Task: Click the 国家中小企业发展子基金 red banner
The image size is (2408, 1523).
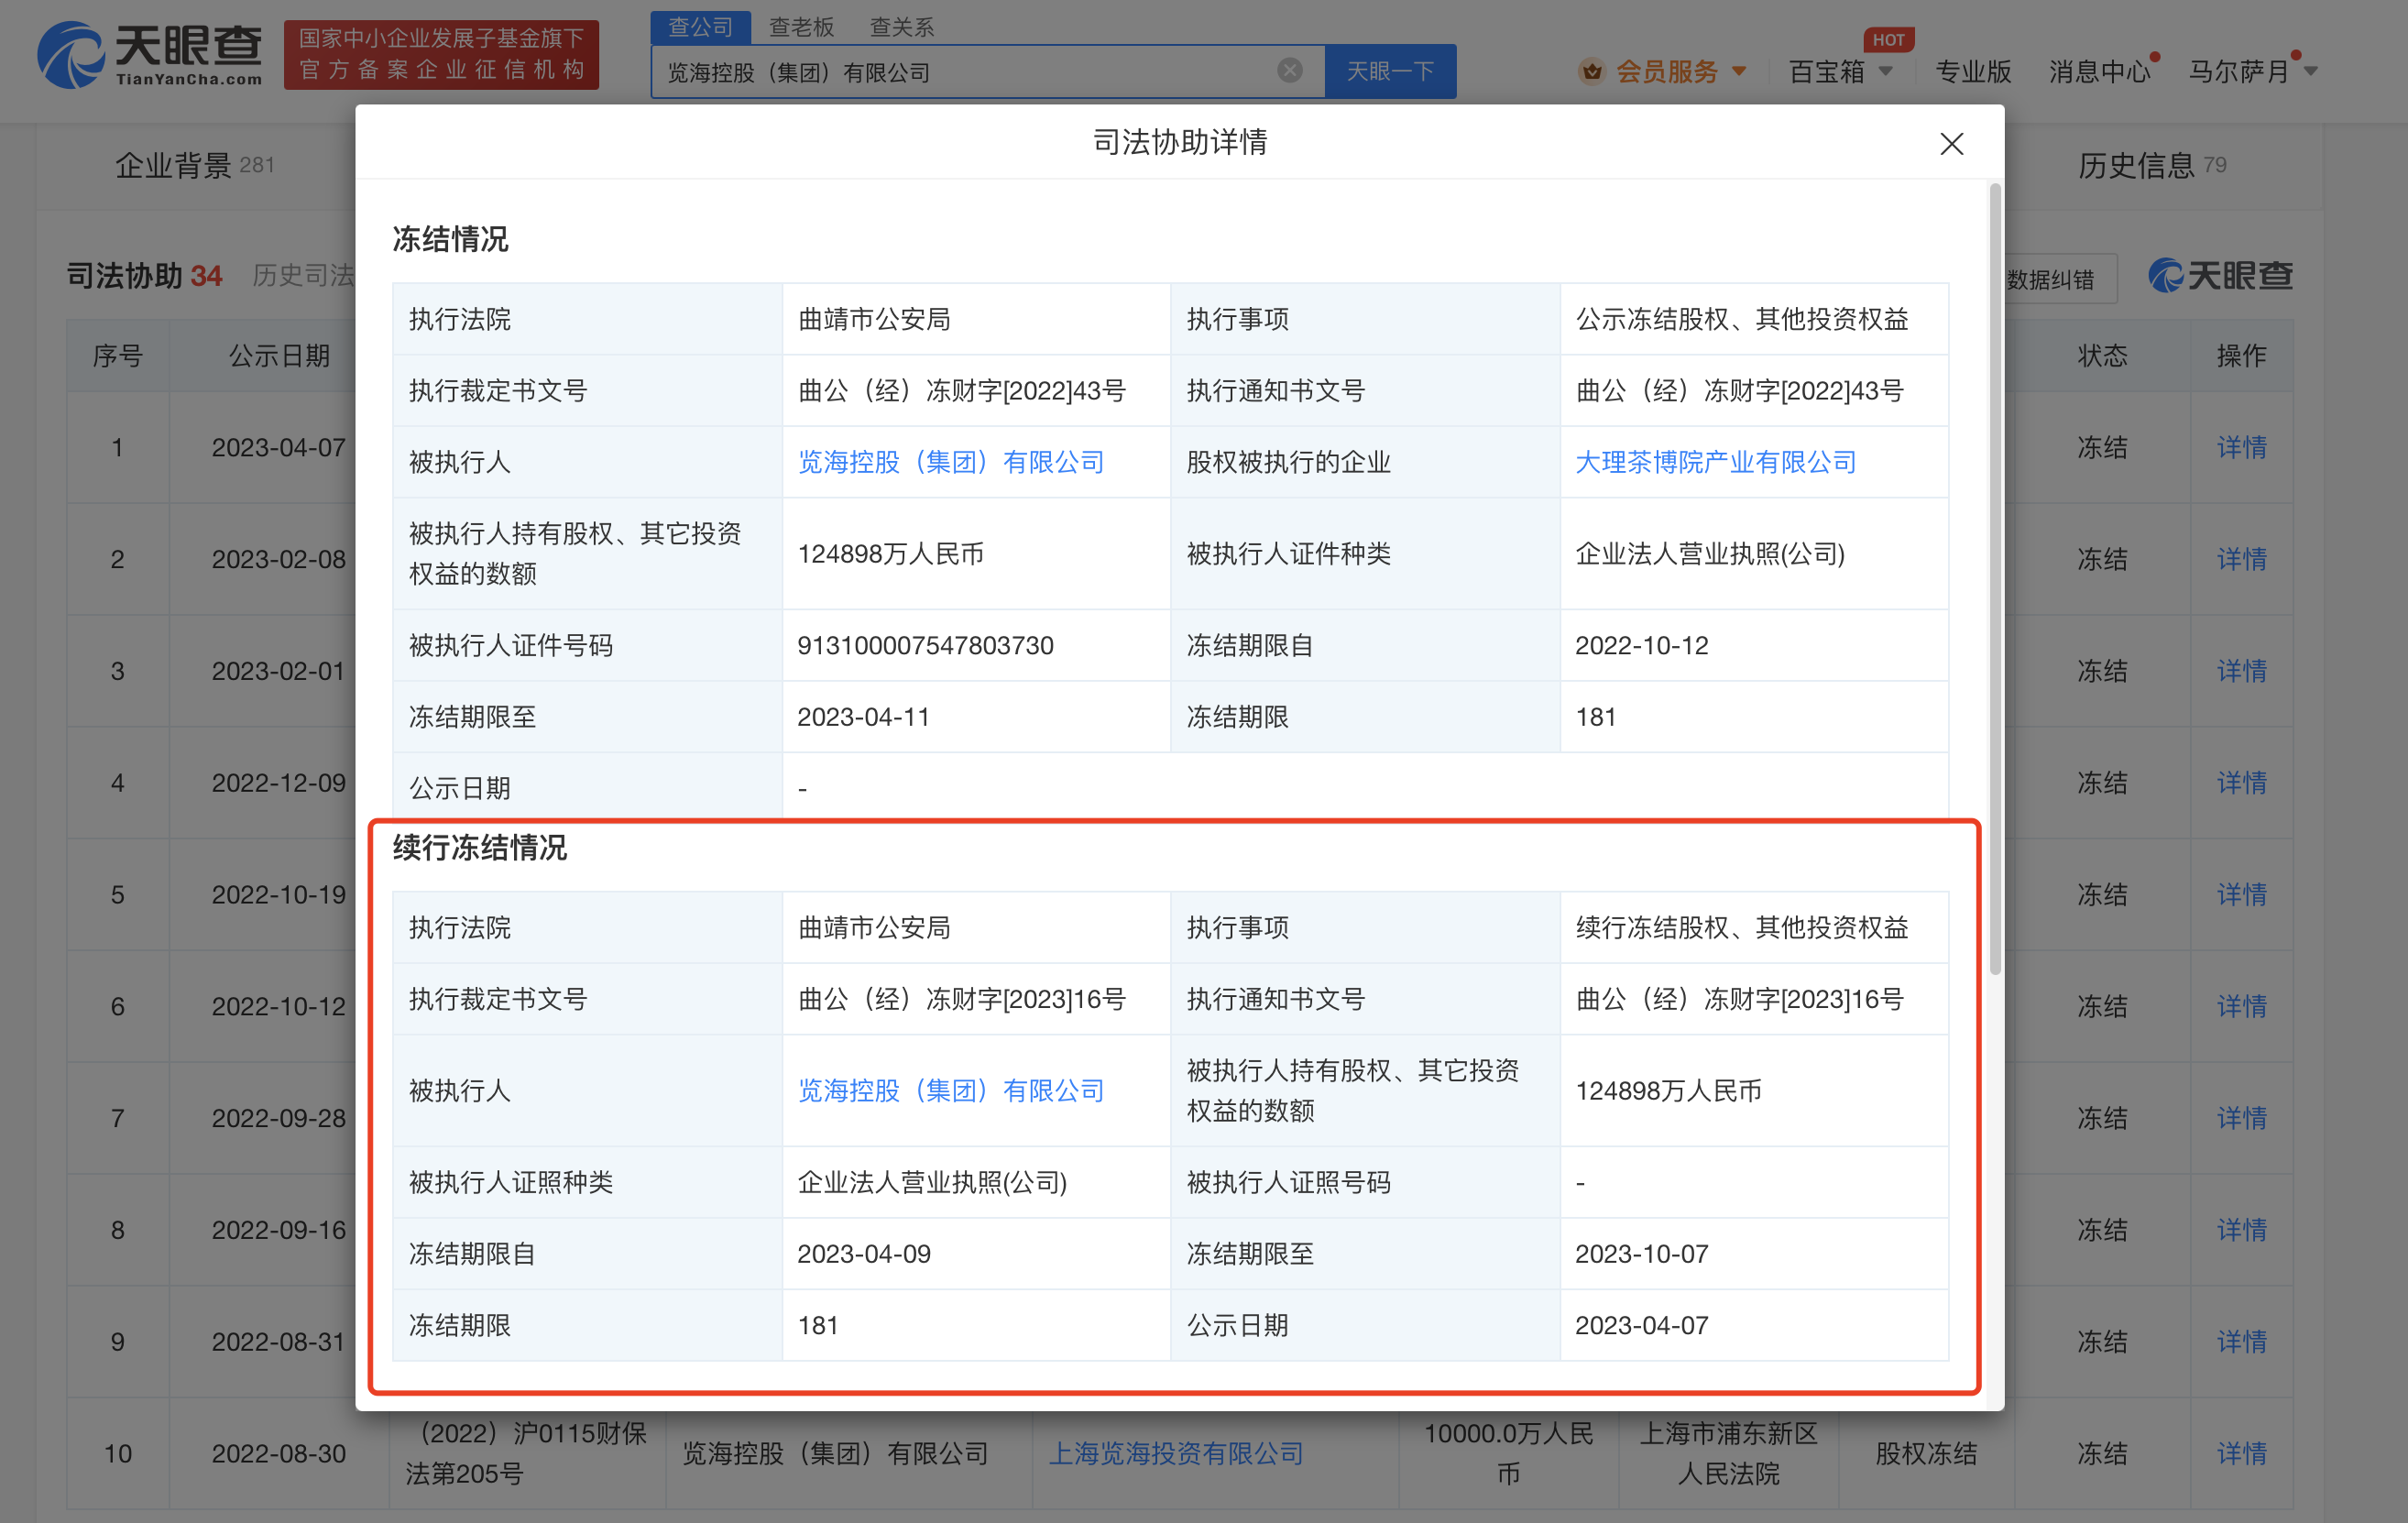Action: click(x=442, y=55)
